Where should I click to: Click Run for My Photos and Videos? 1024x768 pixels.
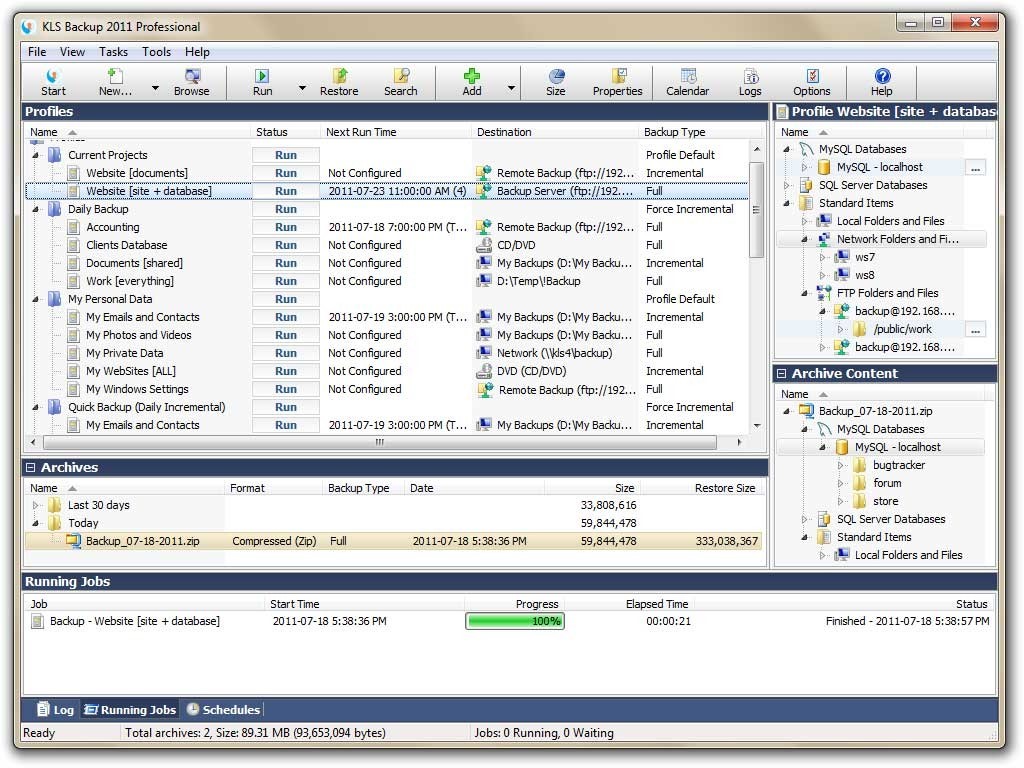285,335
